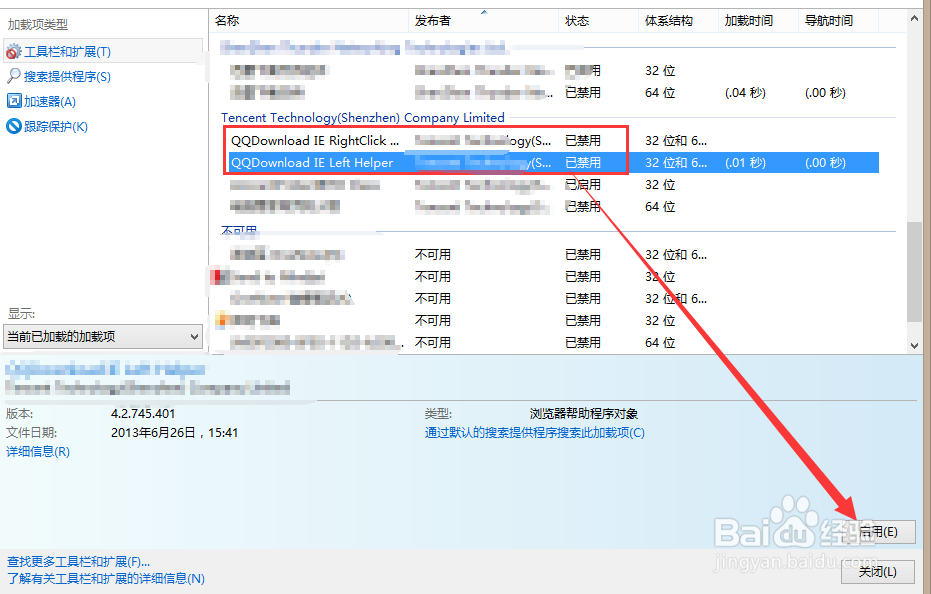Open 查找更多工具栏和扩展(F)... link
The image size is (931, 594).
tap(78, 561)
